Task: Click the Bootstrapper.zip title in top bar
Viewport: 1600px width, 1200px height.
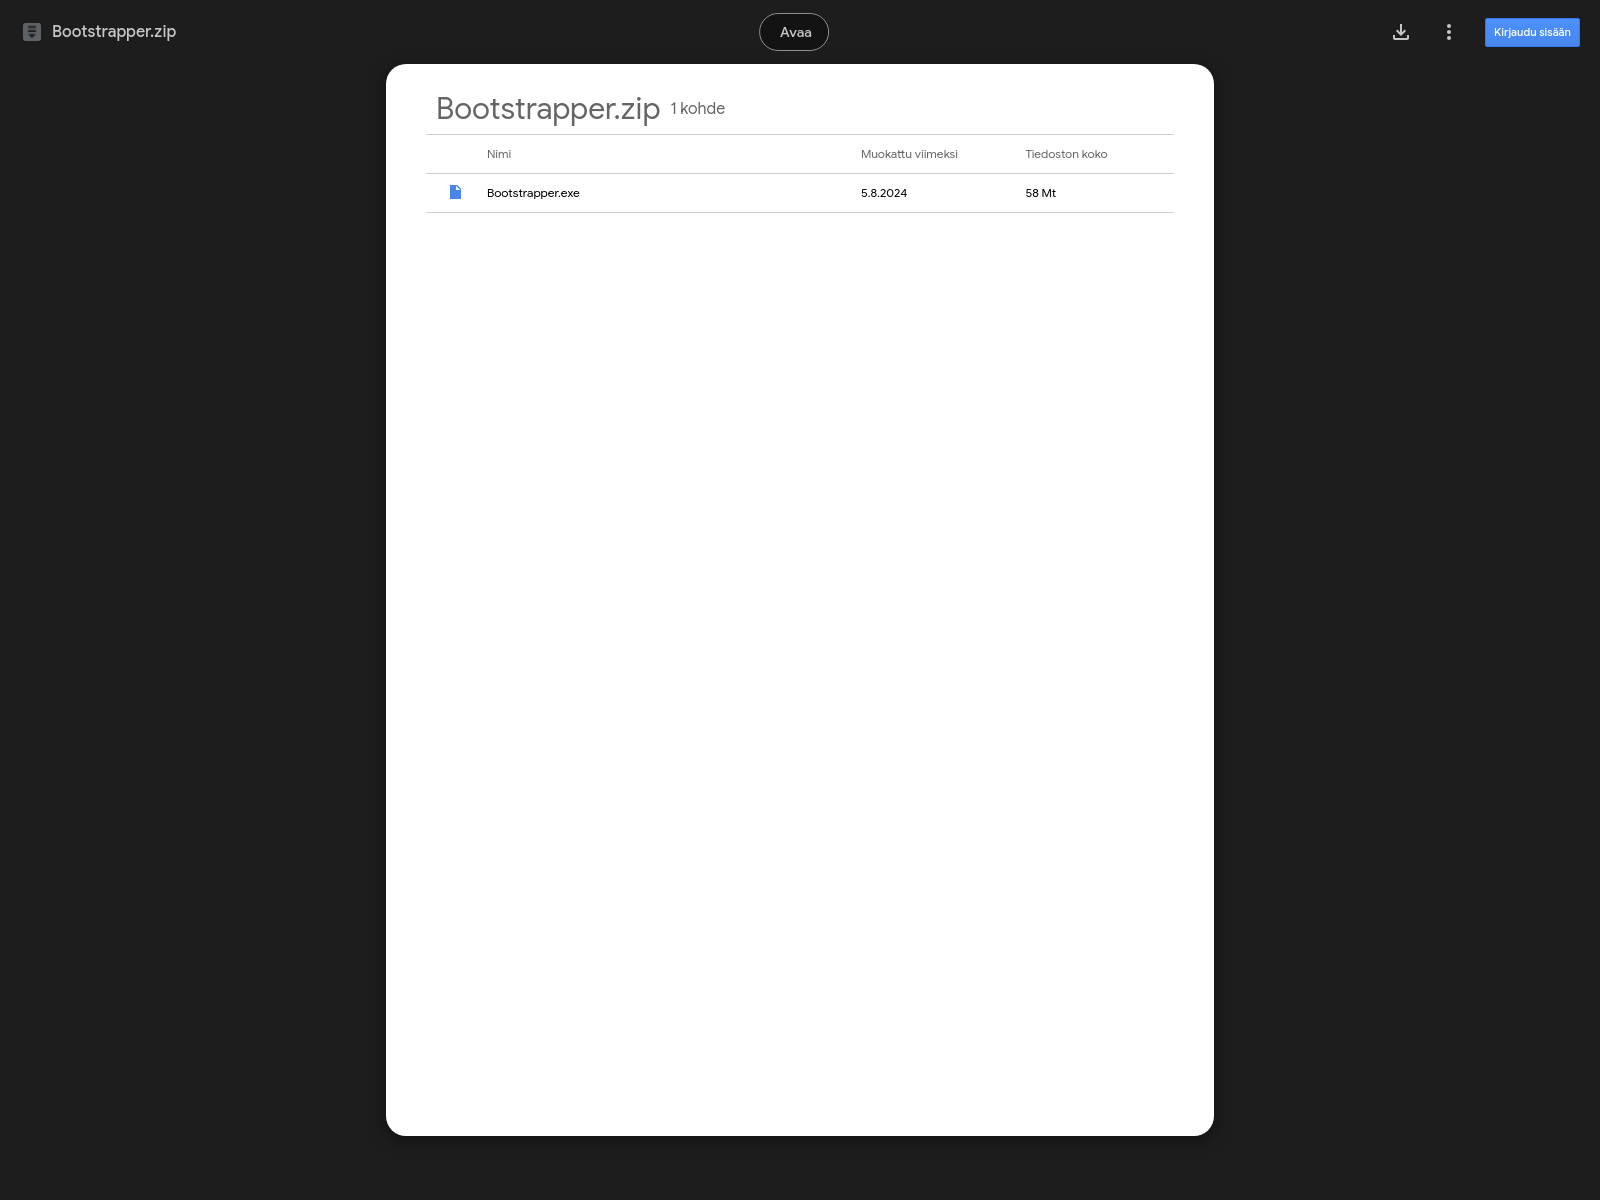Action: pos(114,32)
